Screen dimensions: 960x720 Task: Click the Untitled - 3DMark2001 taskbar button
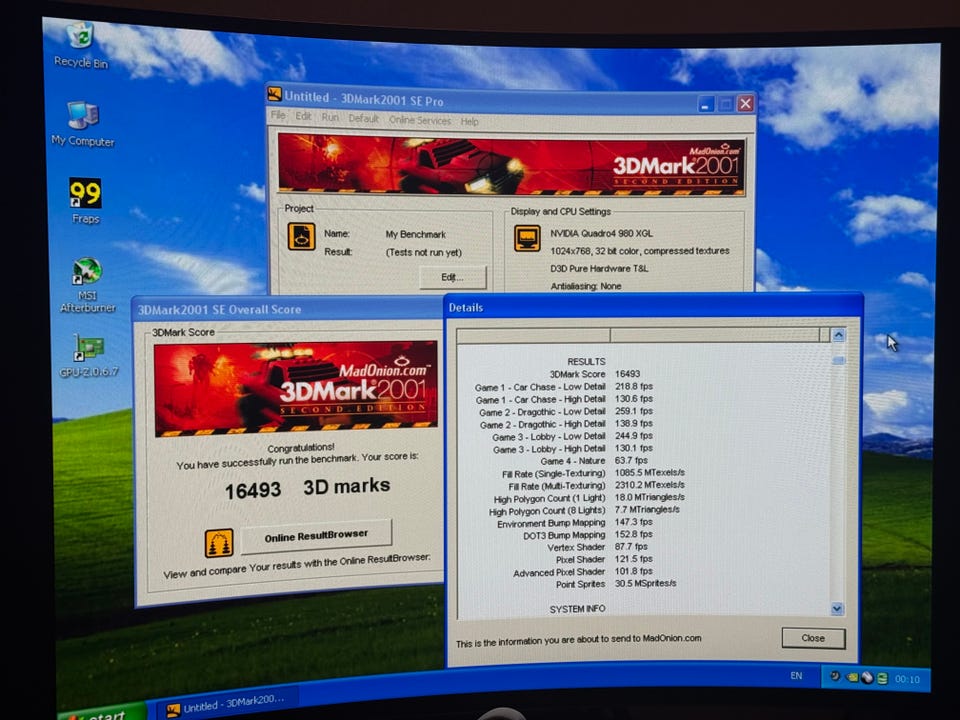click(x=227, y=703)
